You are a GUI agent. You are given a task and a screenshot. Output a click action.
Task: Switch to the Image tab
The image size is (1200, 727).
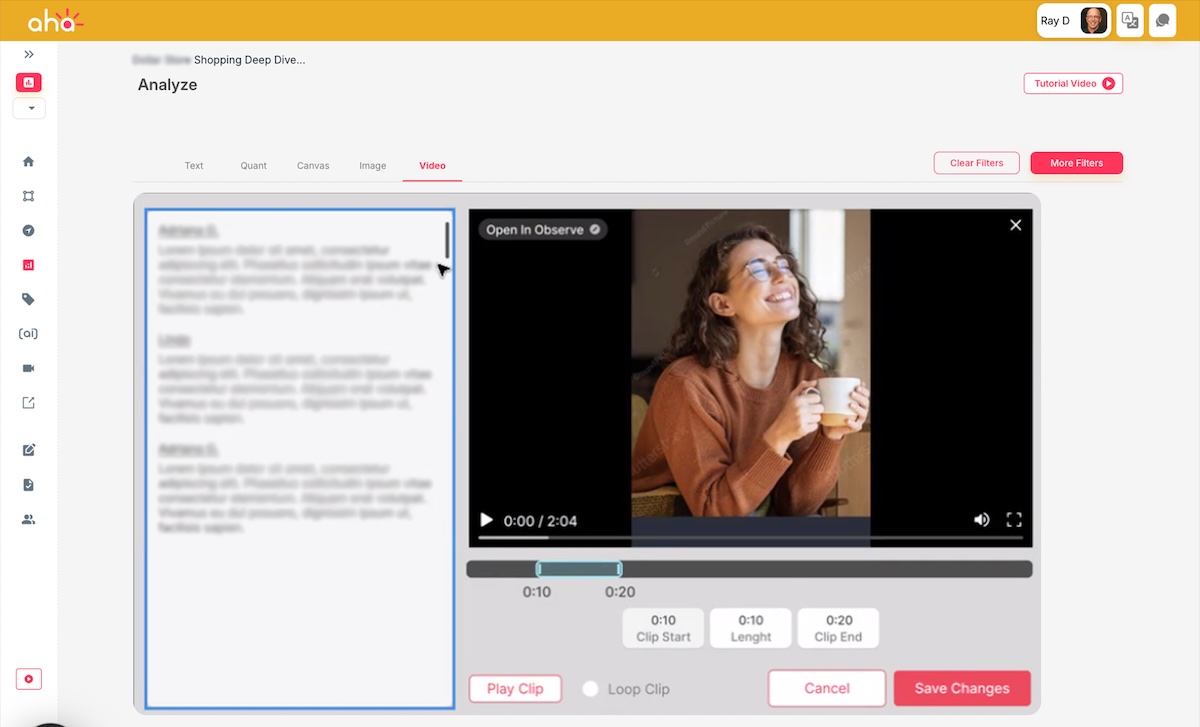(x=373, y=166)
